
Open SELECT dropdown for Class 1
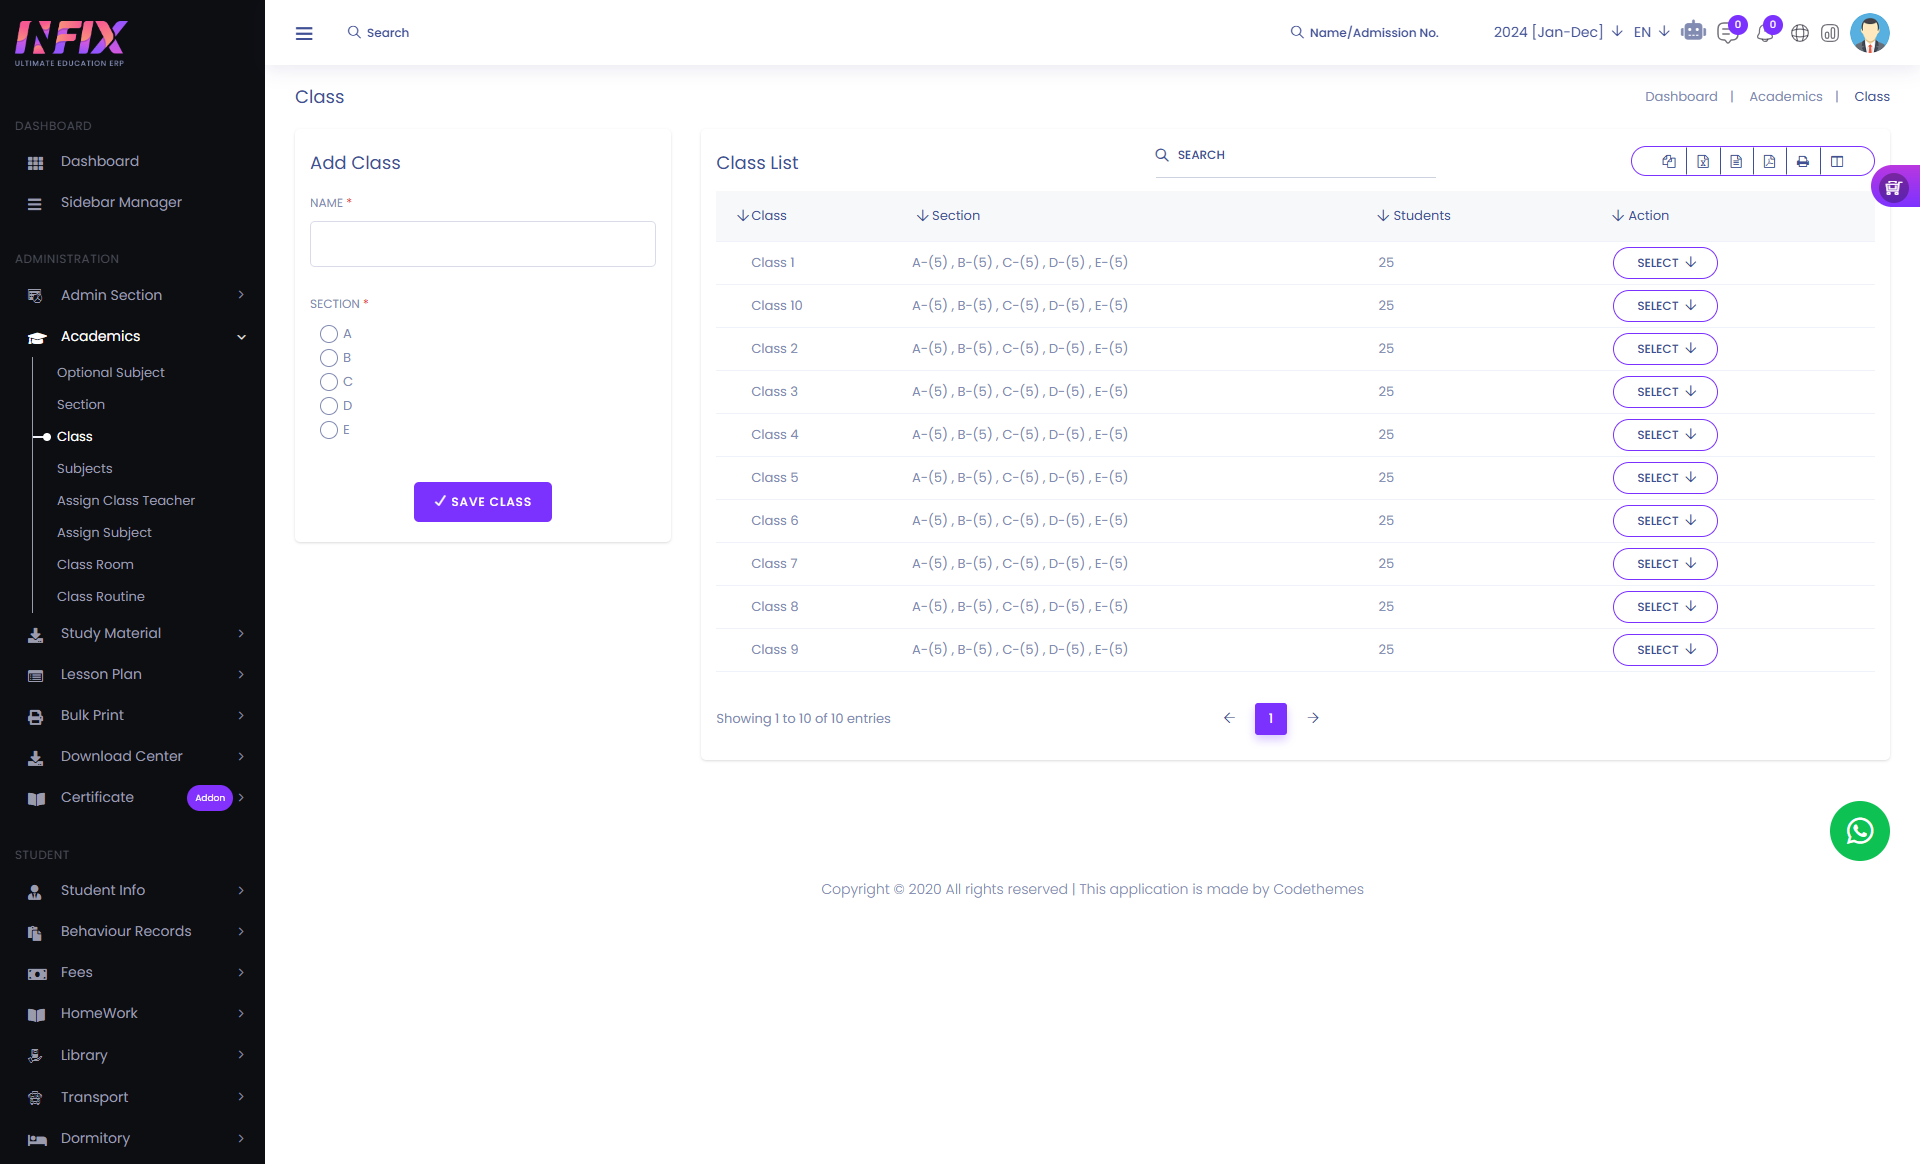point(1665,263)
